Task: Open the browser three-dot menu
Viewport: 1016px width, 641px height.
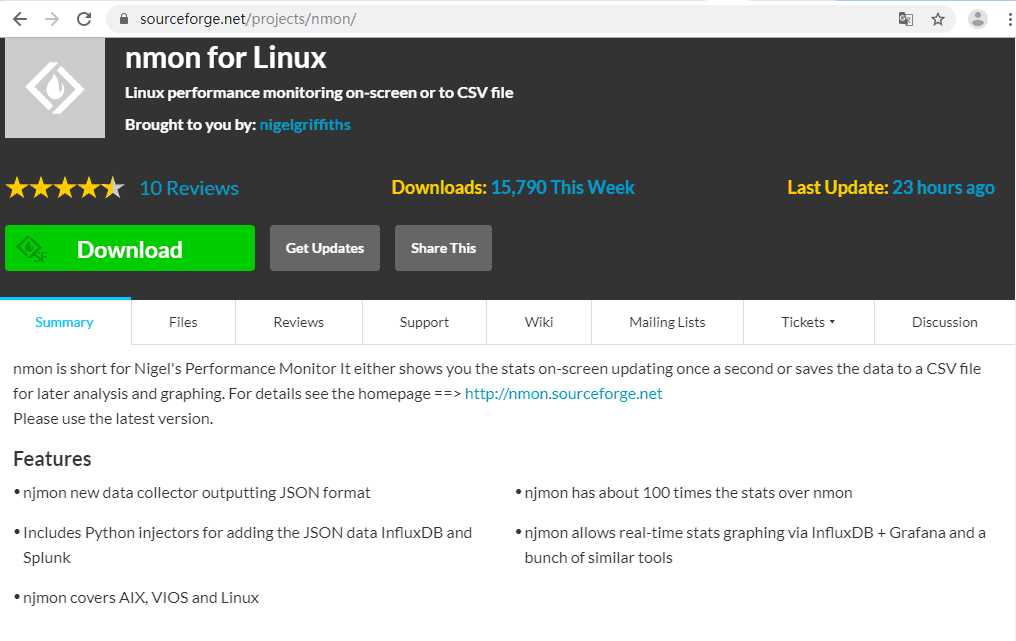Action: [x=1010, y=19]
